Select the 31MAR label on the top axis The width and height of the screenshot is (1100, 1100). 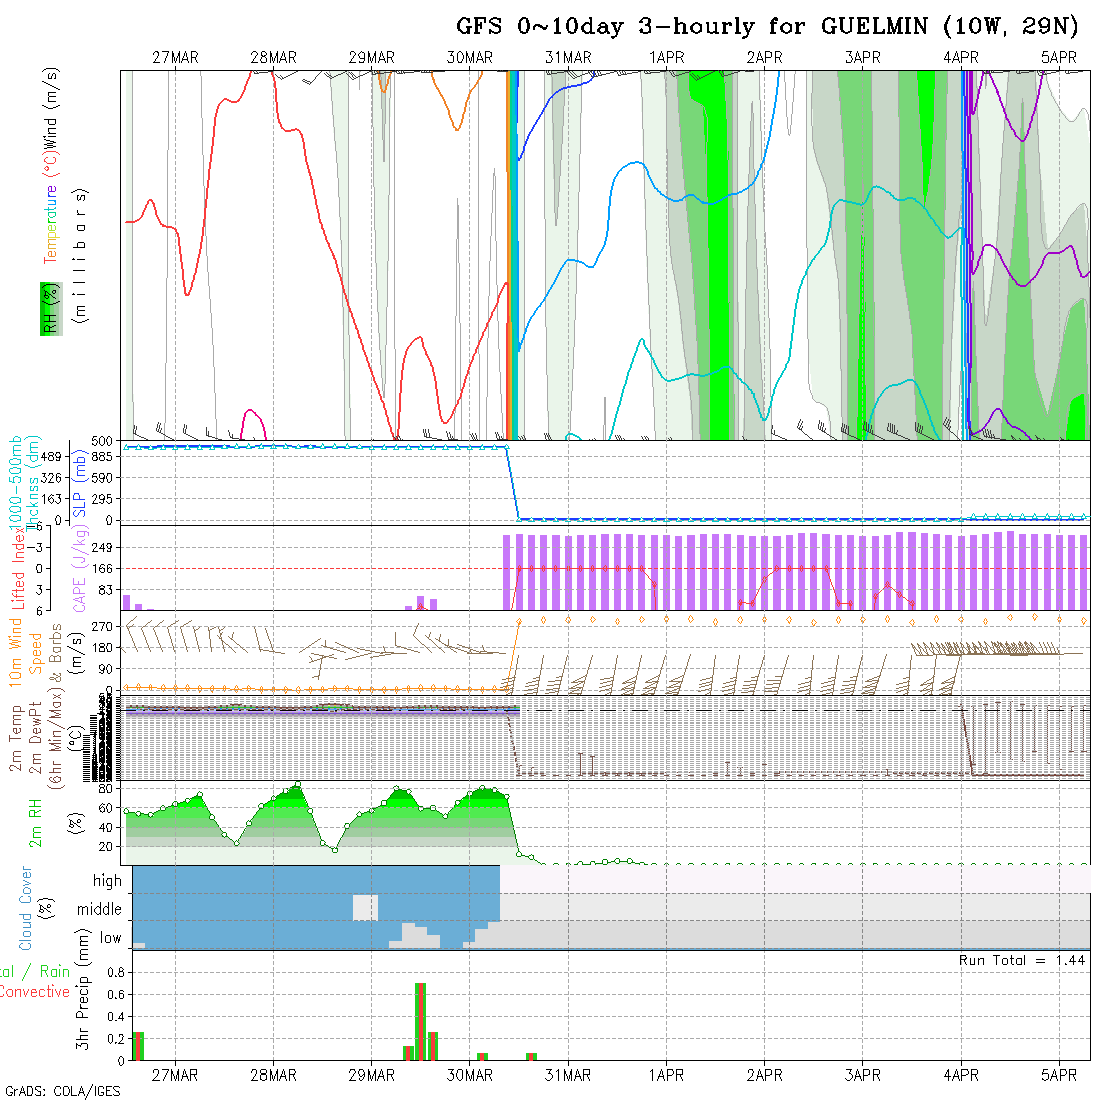click(568, 57)
